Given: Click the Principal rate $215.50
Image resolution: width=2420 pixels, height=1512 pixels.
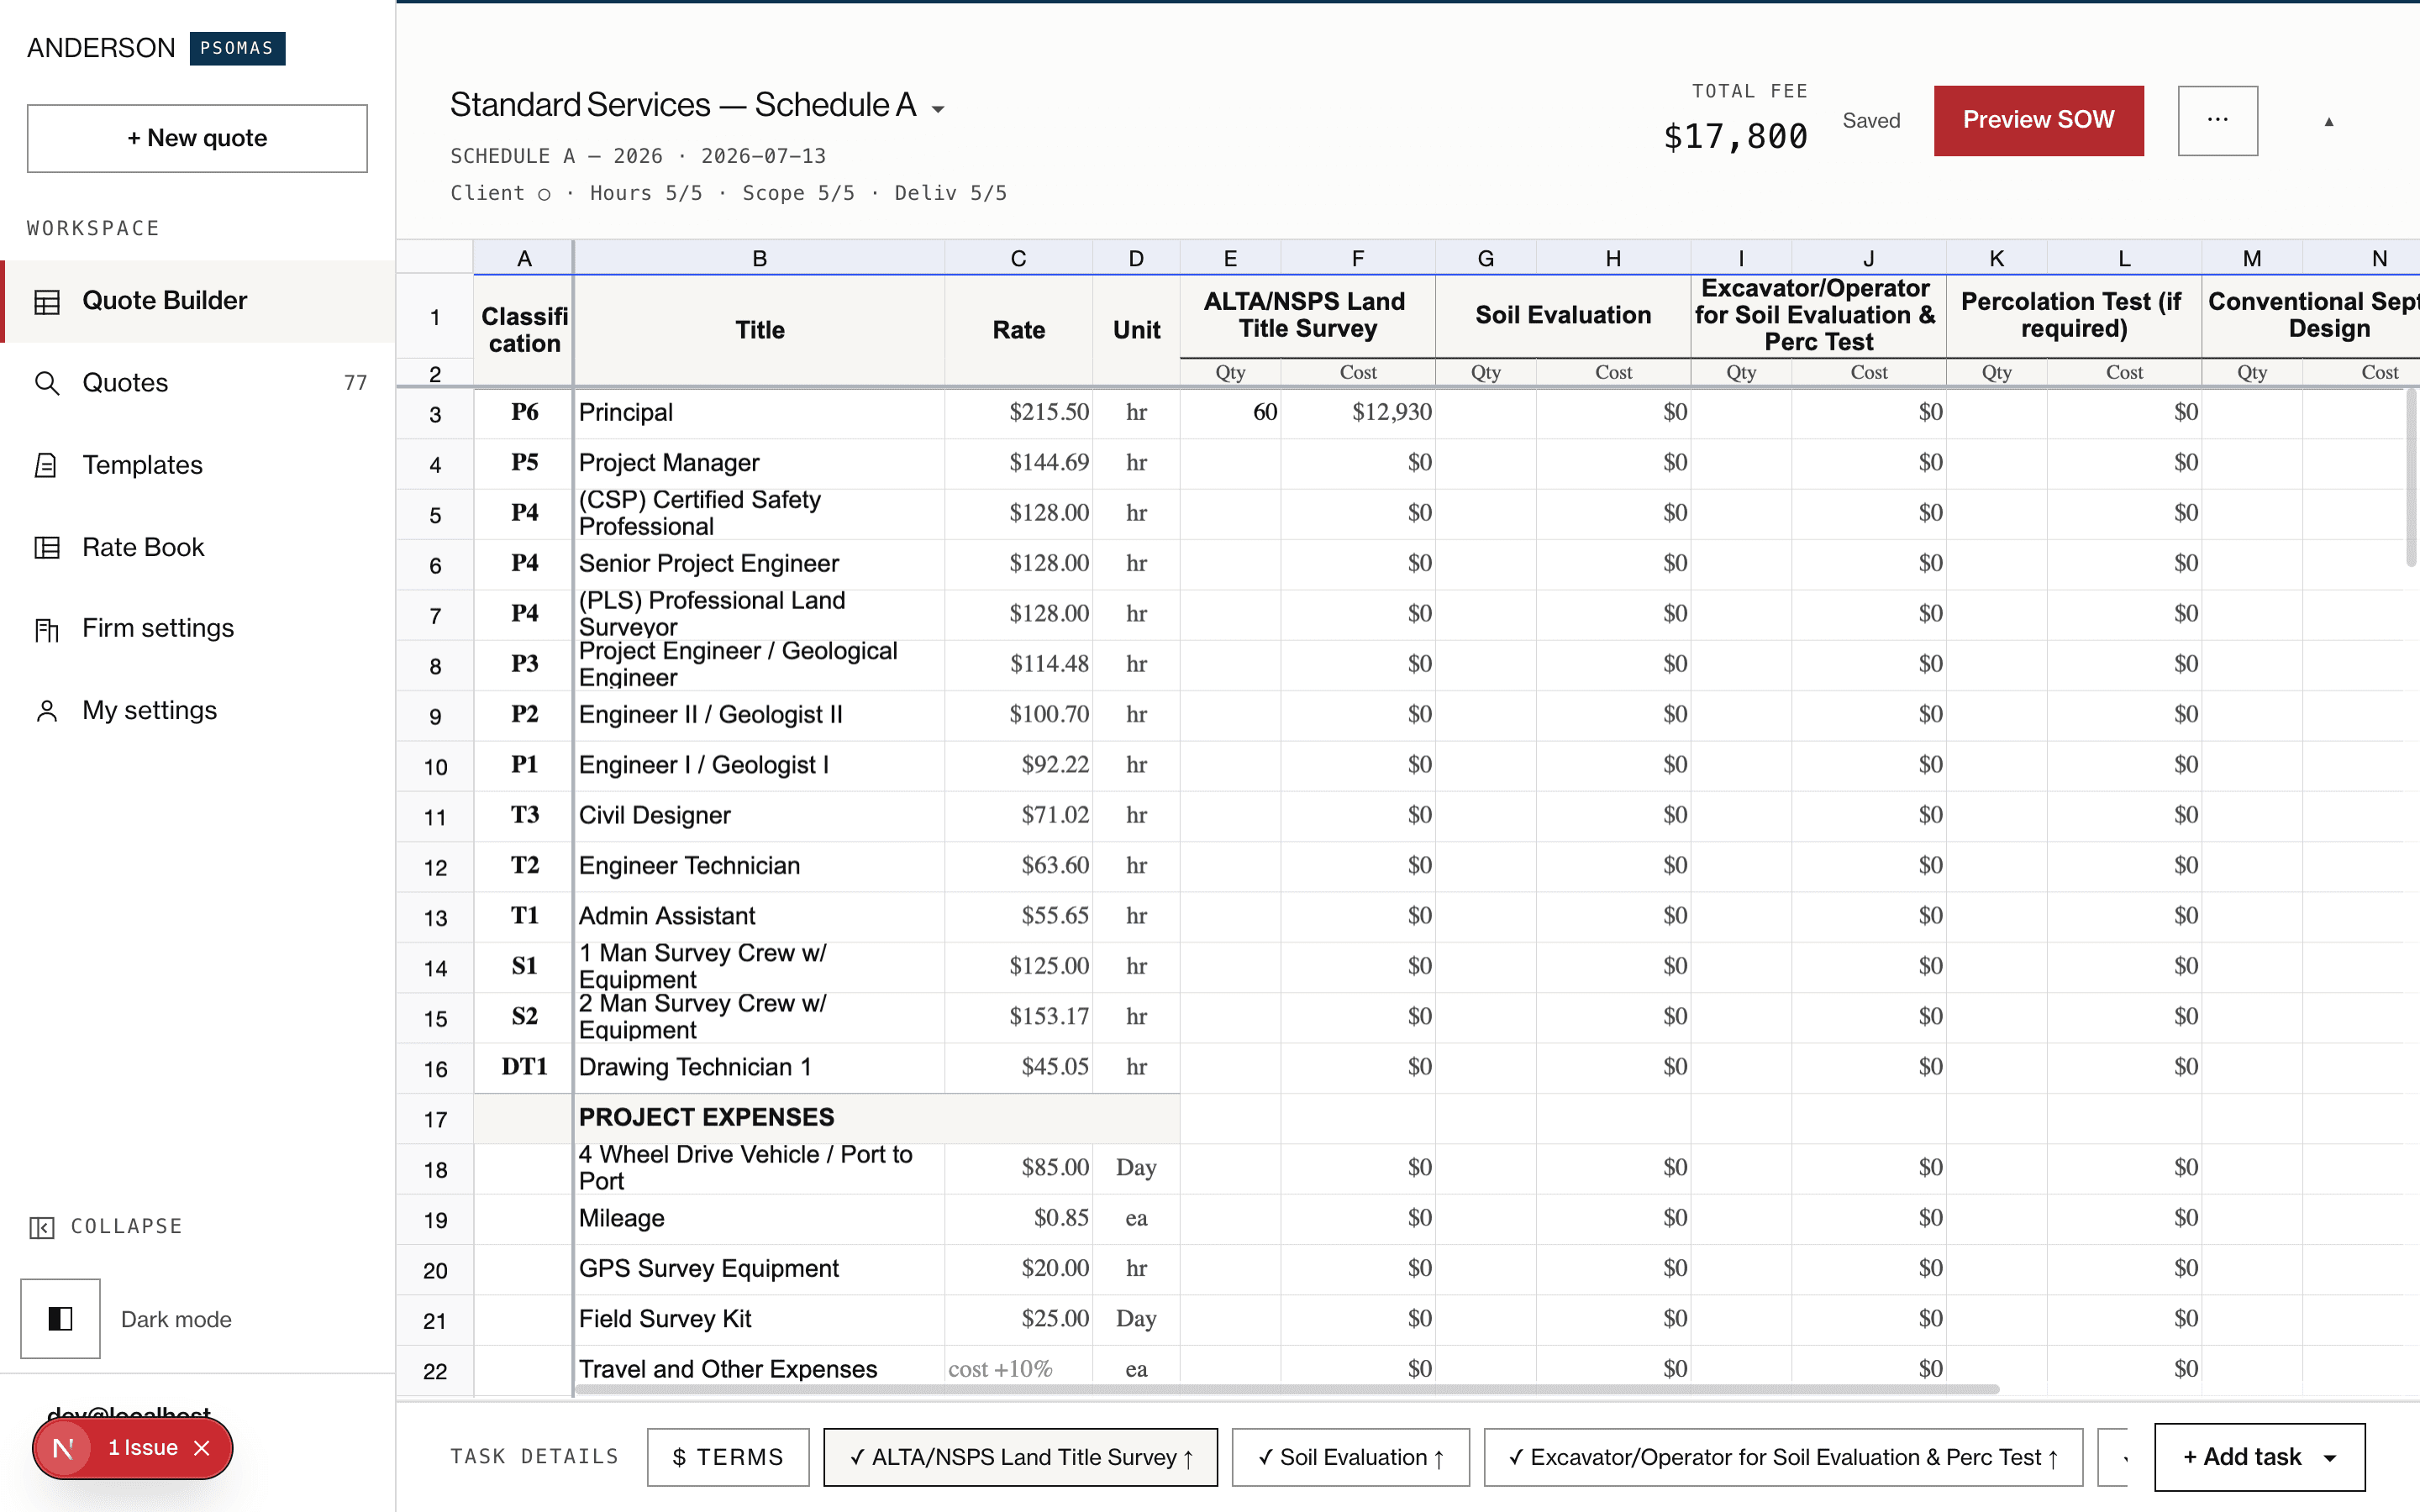Looking at the screenshot, I should click(1018, 413).
